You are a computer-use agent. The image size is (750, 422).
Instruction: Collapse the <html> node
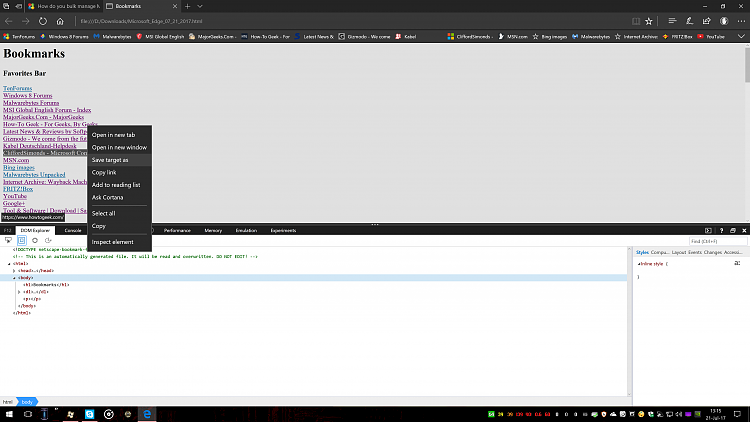(9, 264)
